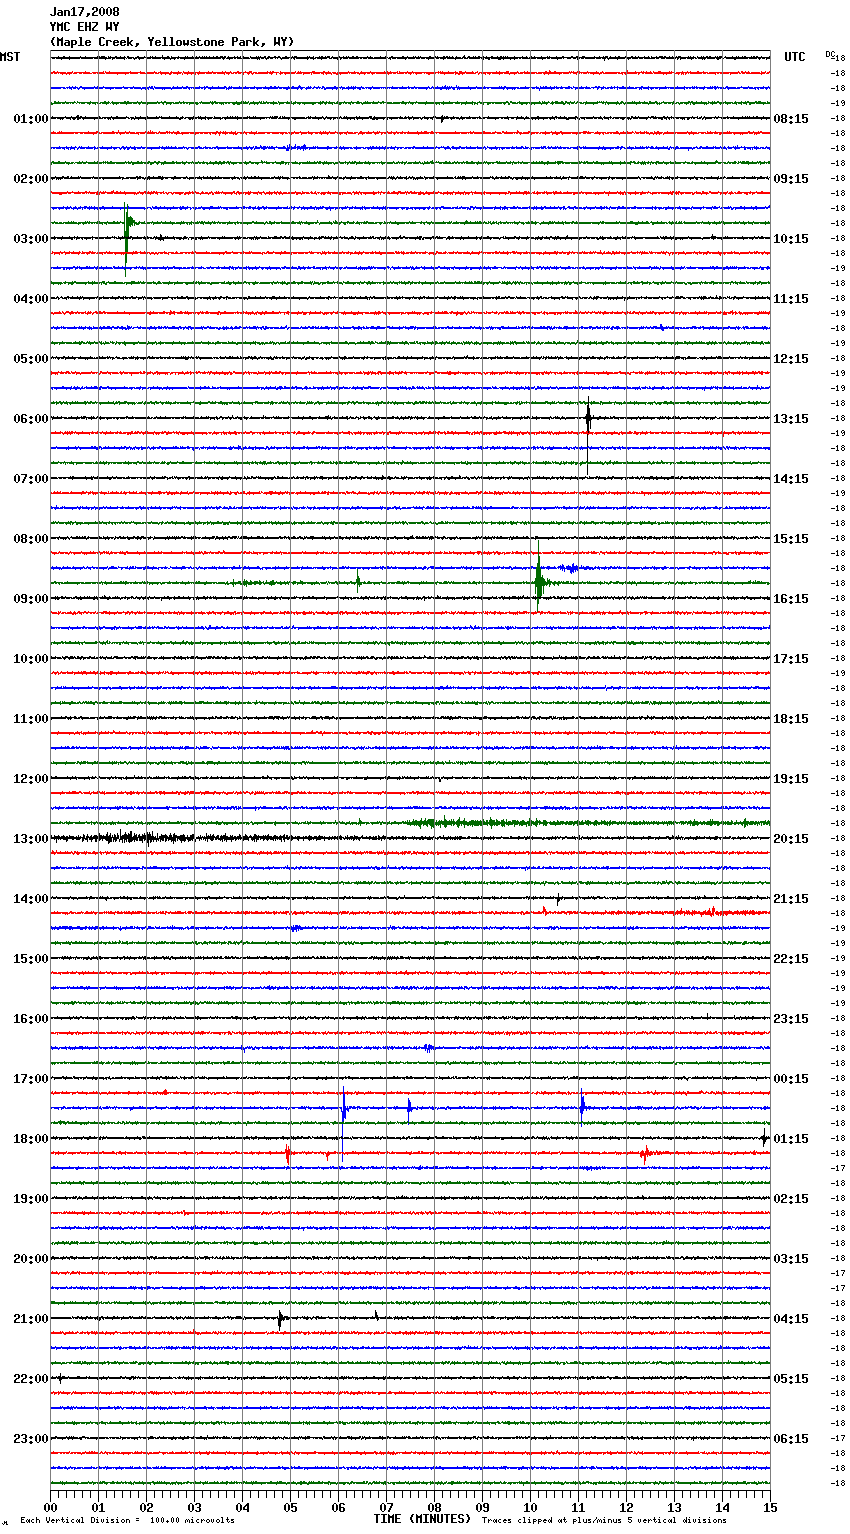
Task: Click minute tick label 08 on axis
Action: tap(434, 1507)
